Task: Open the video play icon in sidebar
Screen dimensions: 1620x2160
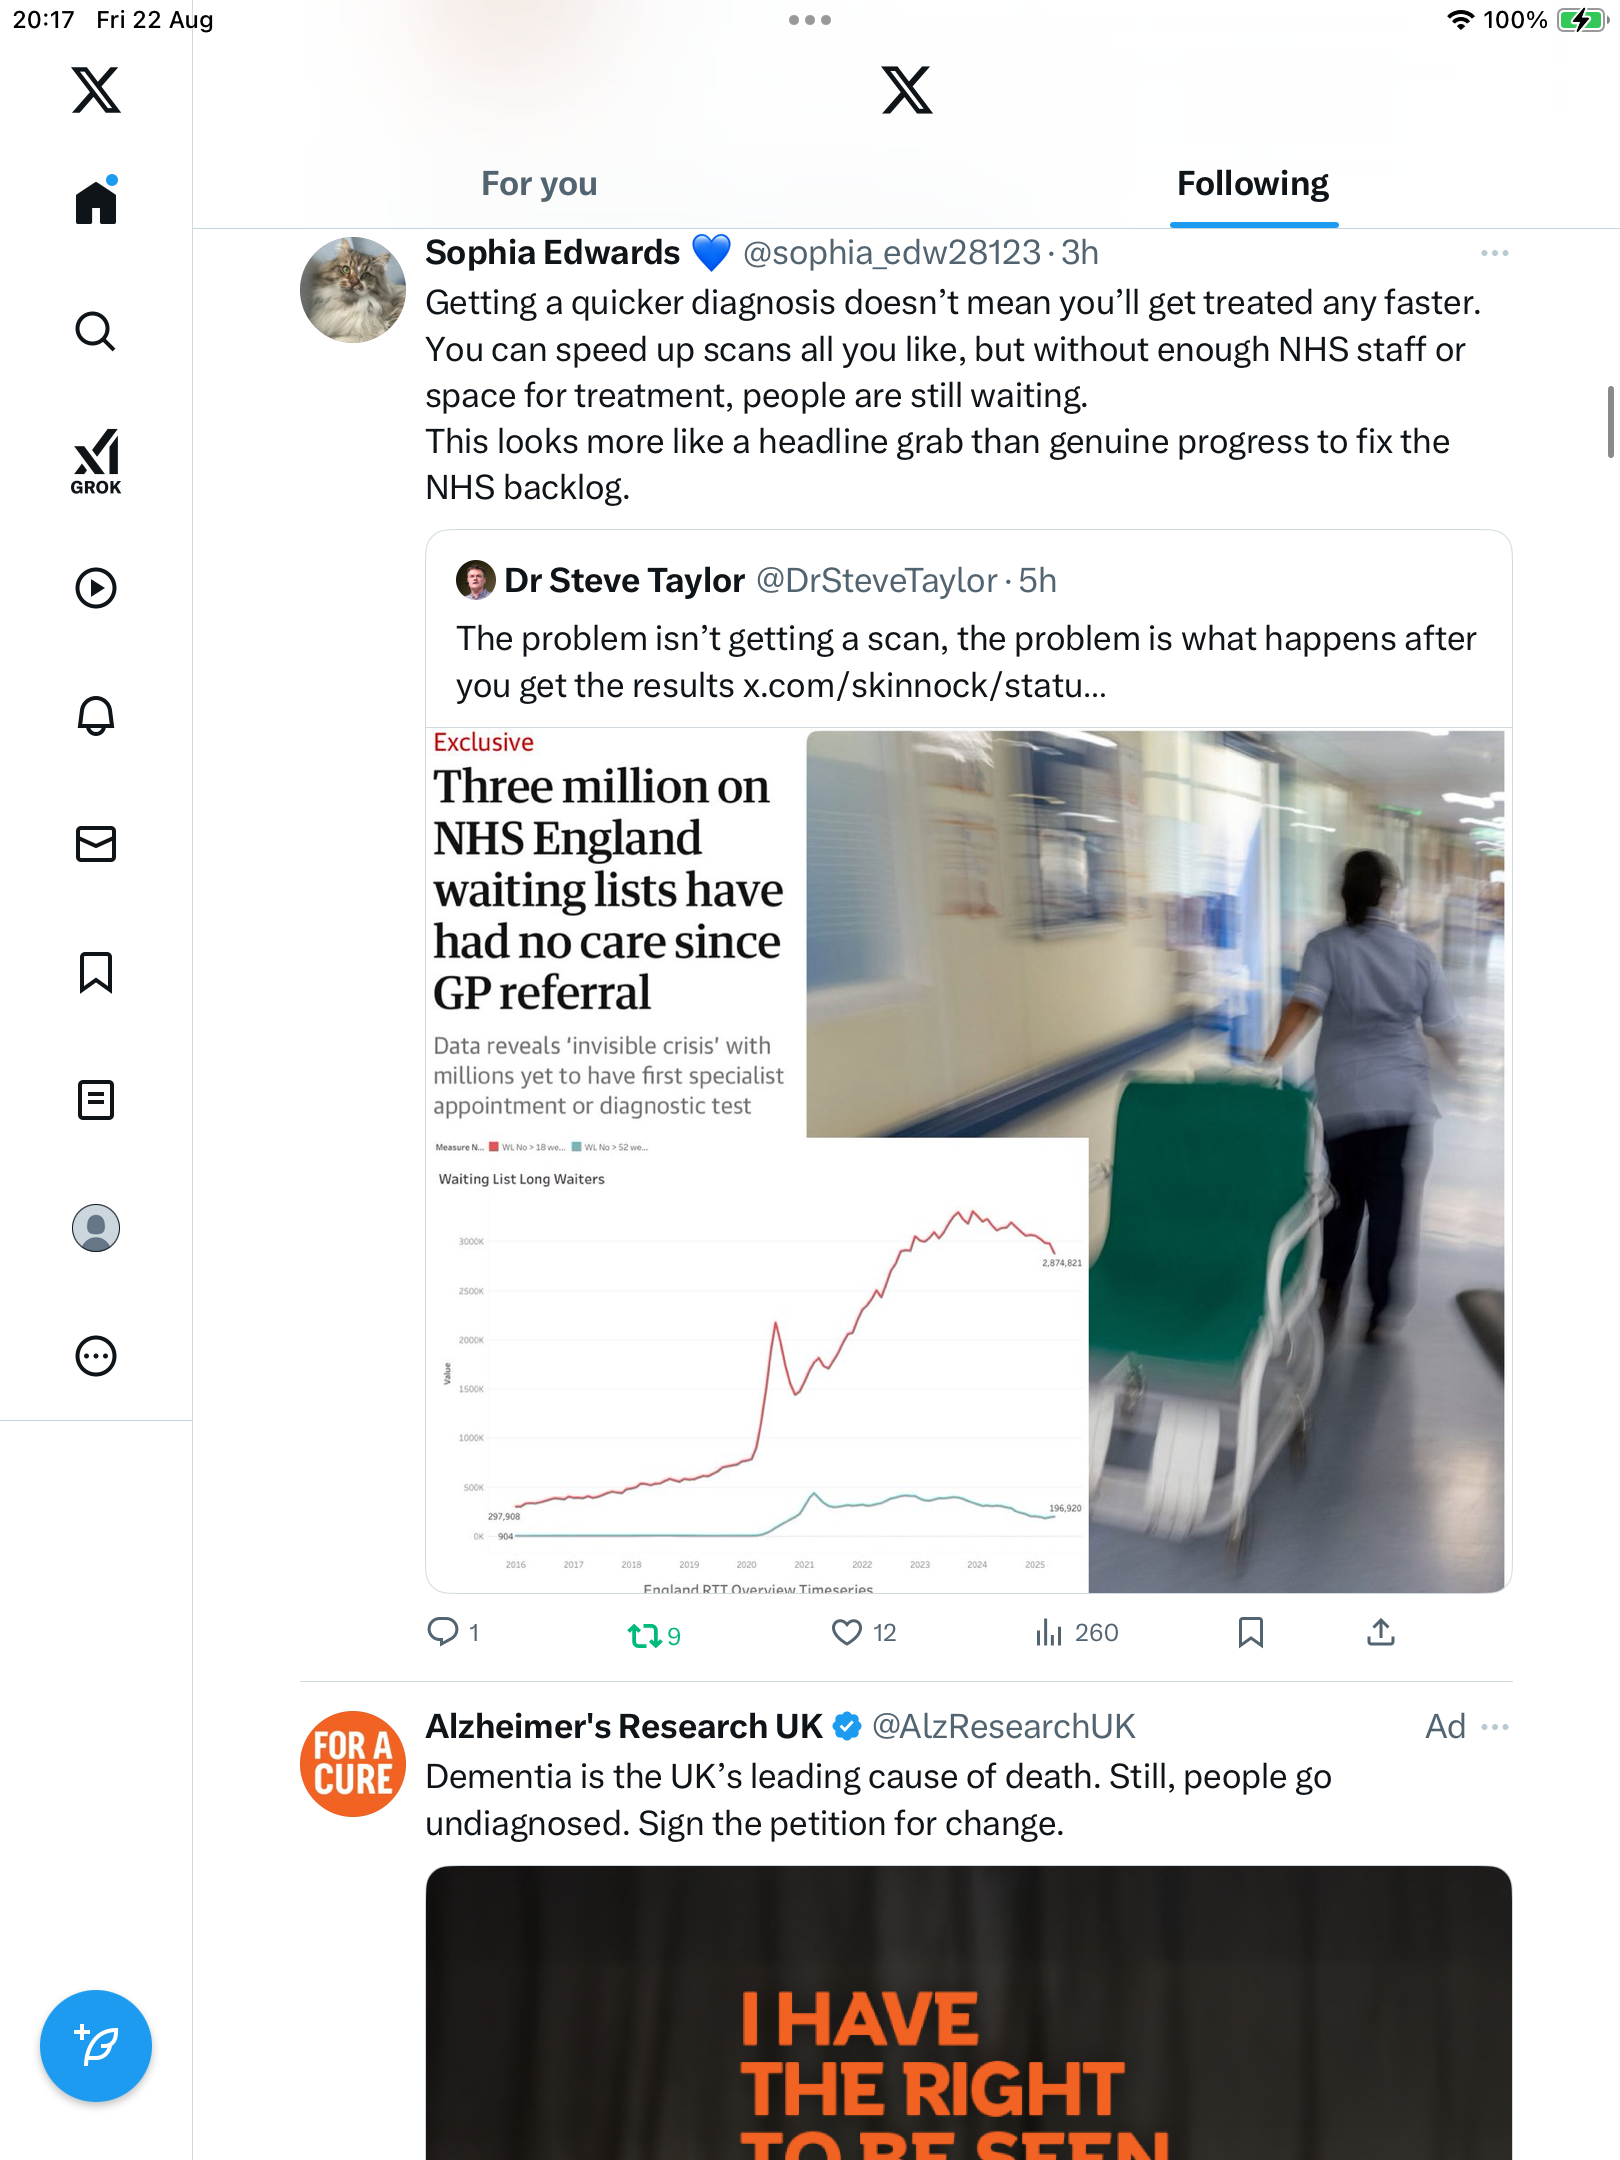Action: click(x=96, y=588)
